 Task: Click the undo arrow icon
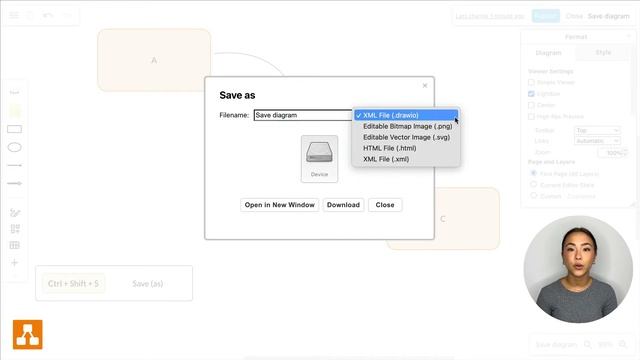point(48,16)
